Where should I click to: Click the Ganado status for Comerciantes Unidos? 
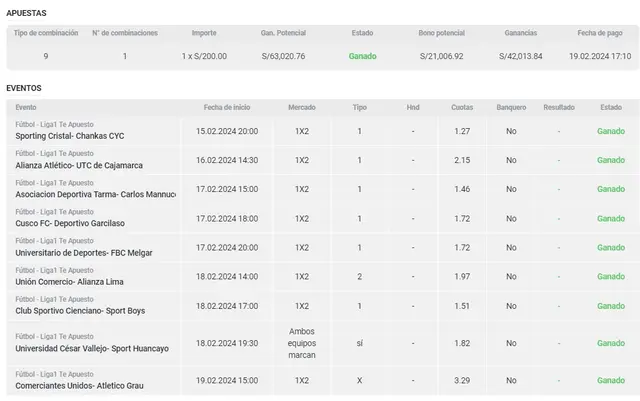pyautogui.click(x=610, y=381)
